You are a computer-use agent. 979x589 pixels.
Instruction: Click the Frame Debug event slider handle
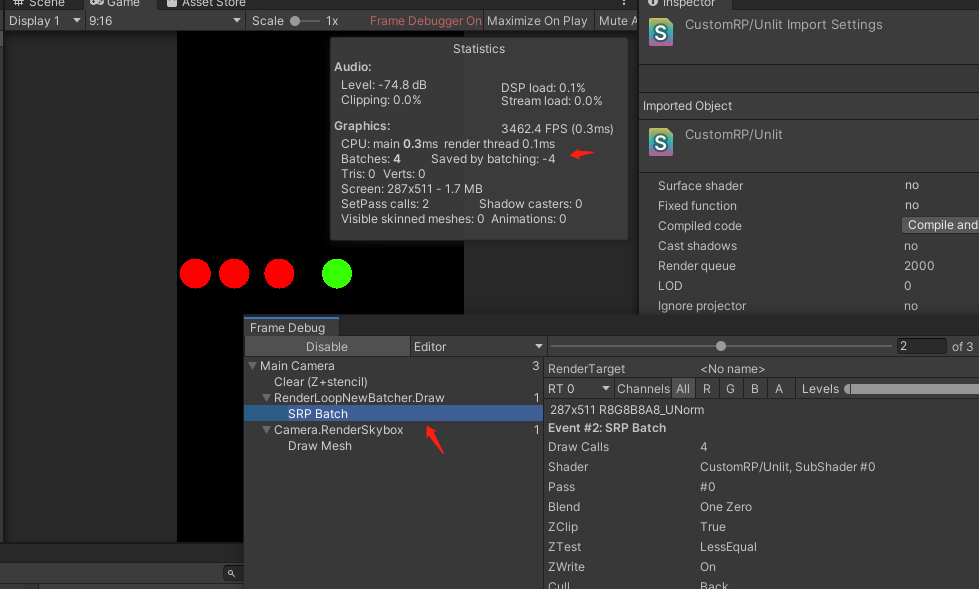721,347
